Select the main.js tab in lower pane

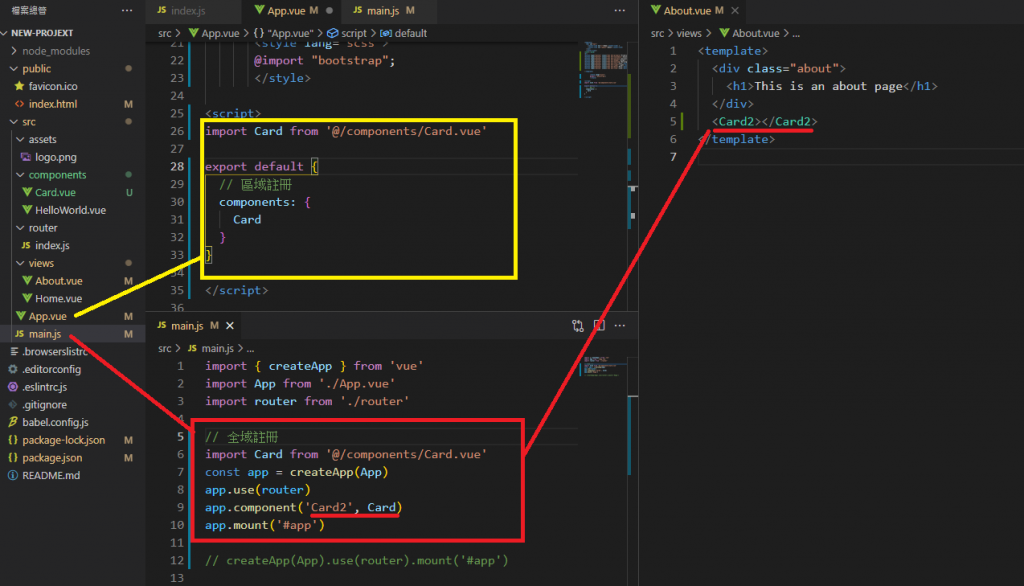tap(194, 325)
